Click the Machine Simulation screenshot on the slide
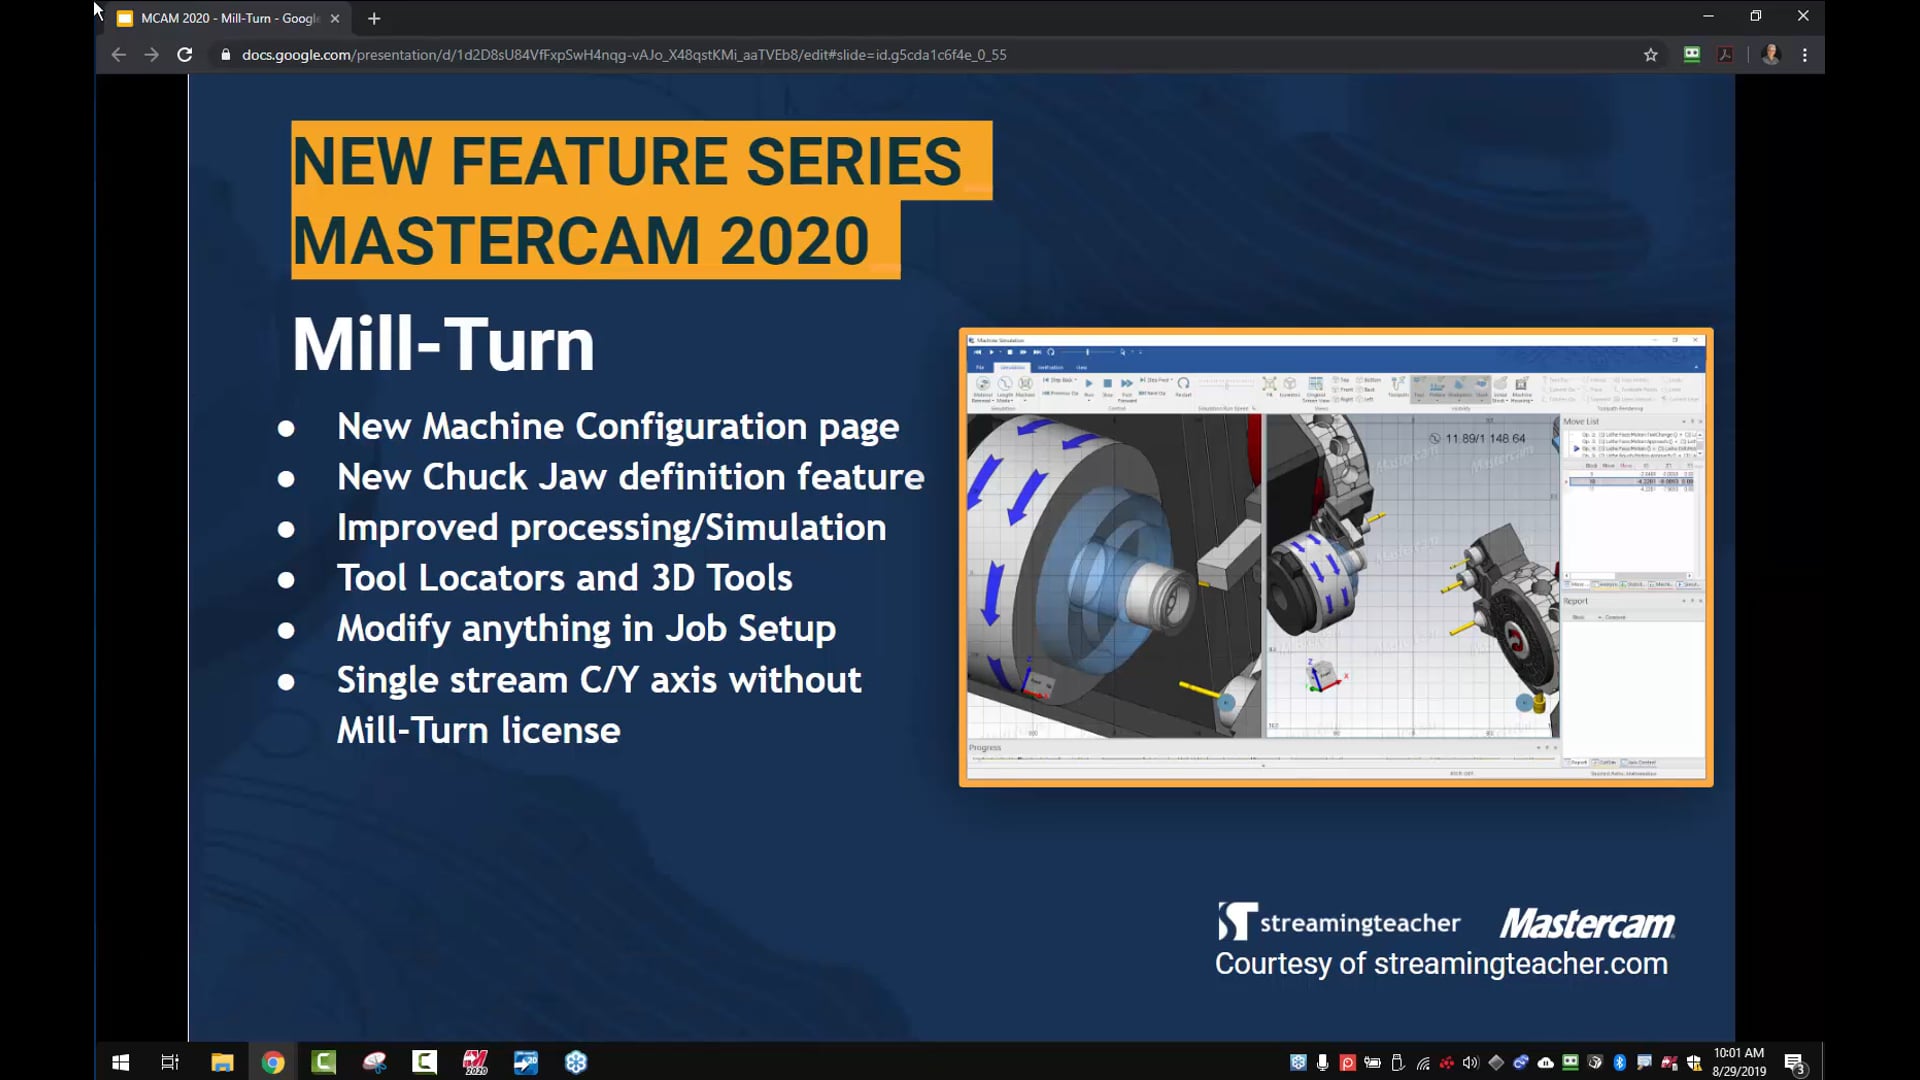Screen dimensions: 1920x1080 click(x=1336, y=557)
